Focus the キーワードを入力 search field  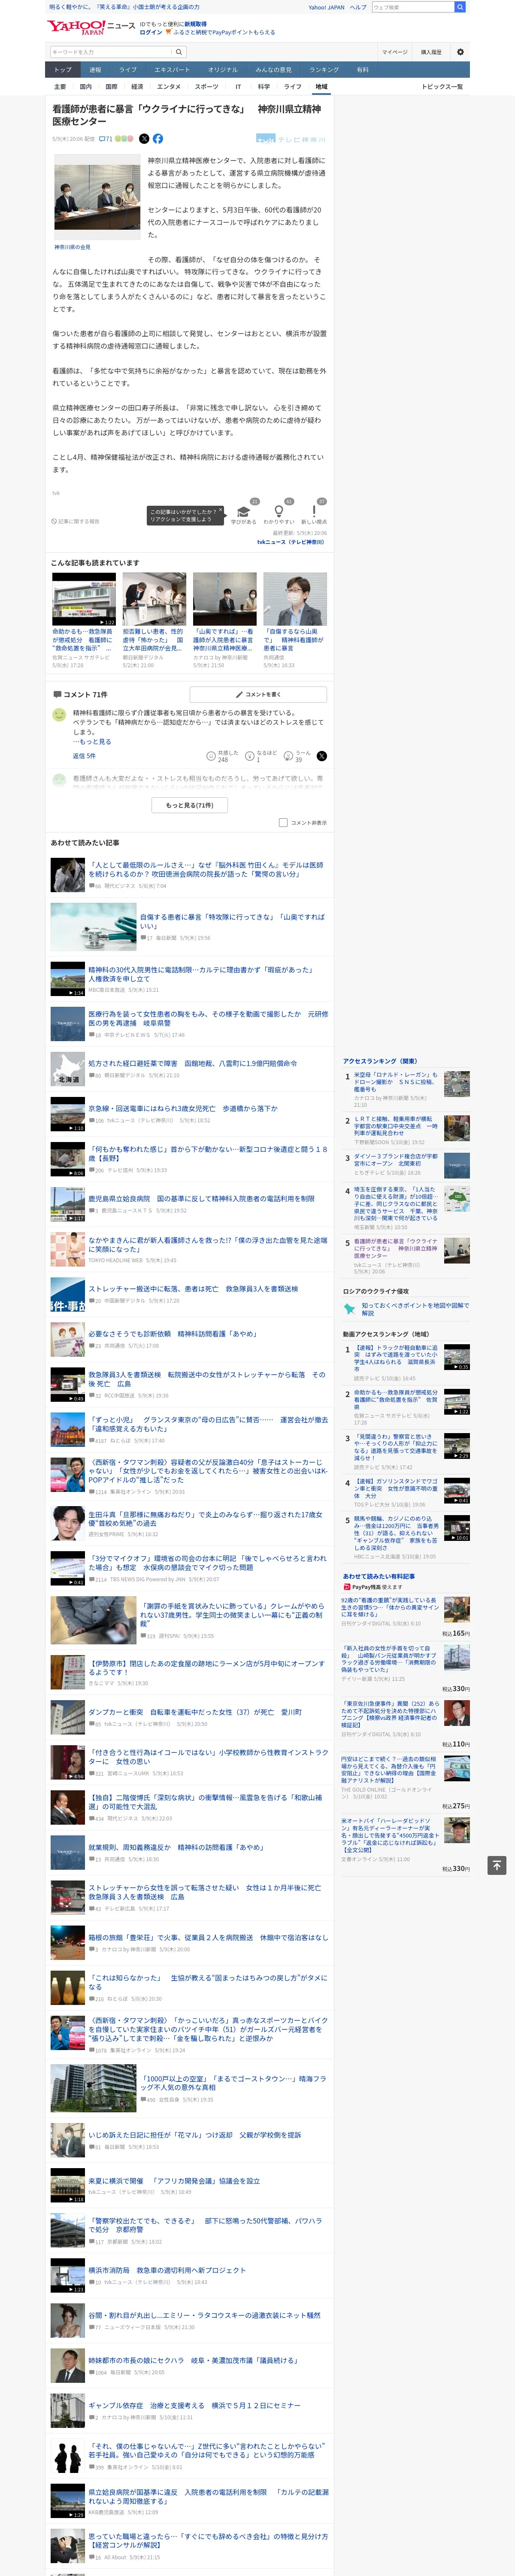pos(111,52)
